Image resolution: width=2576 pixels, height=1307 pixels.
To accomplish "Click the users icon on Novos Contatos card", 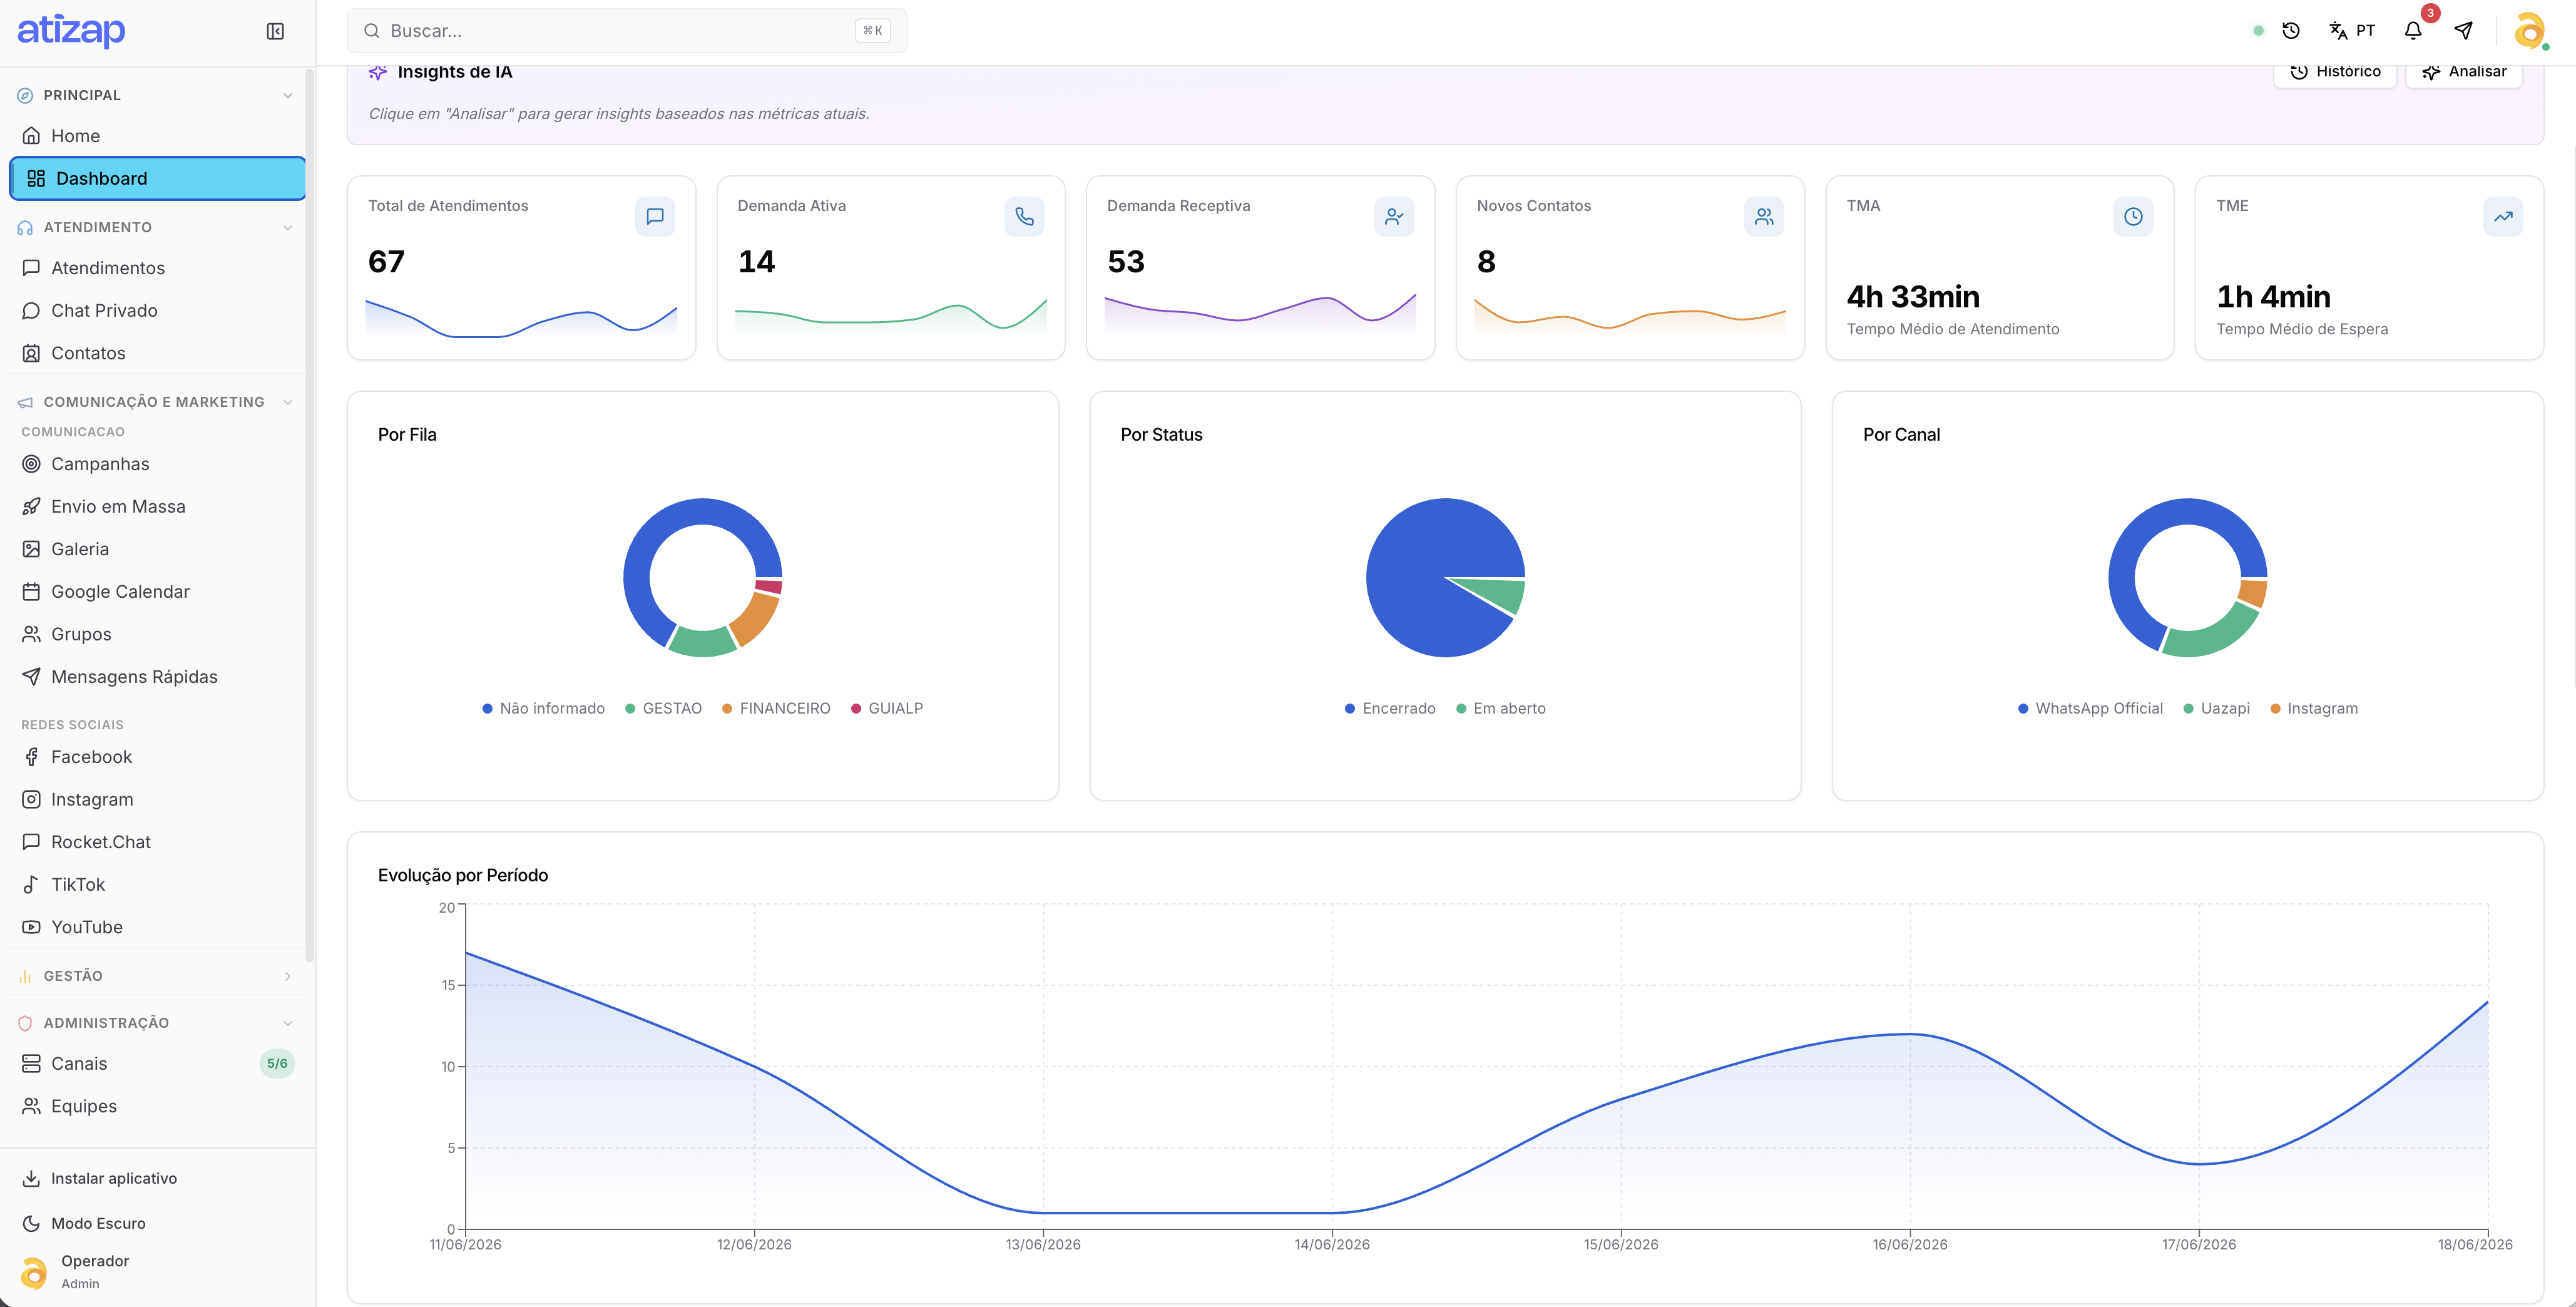I will [x=1764, y=216].
